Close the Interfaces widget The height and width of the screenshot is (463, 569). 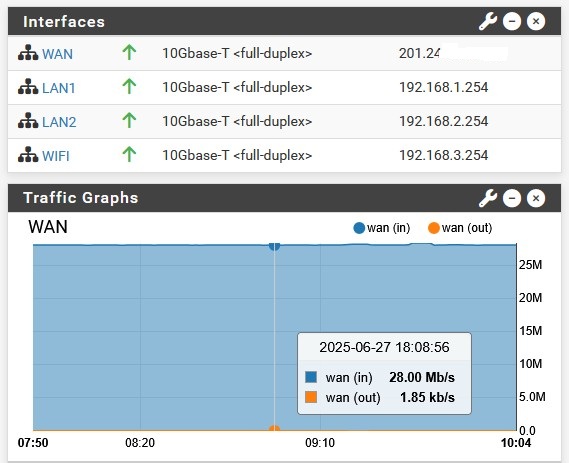coord(536,21)
